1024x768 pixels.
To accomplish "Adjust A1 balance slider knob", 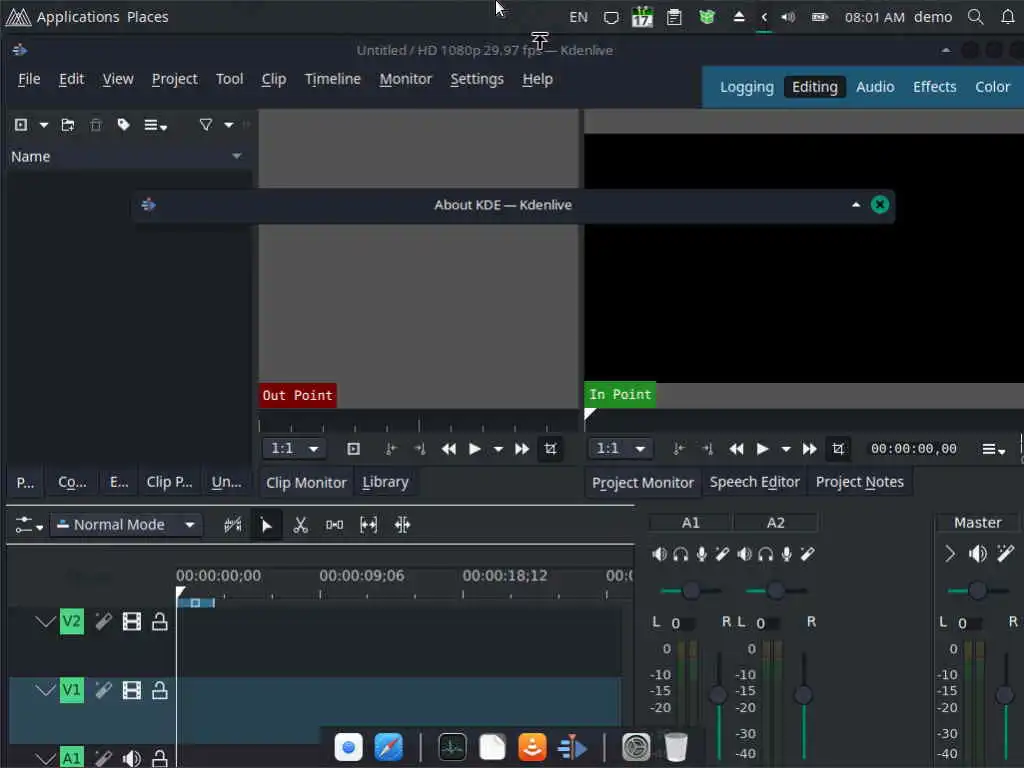I will (691, 591).
